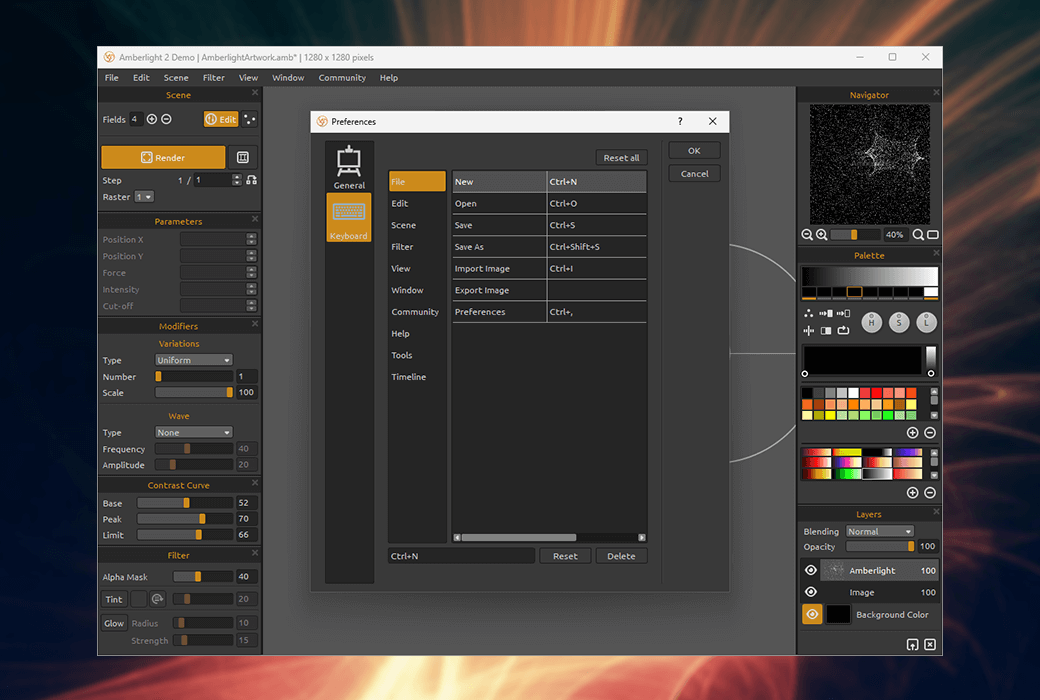Close the Preferences dialog
This screenshot has height=700, width=1040.
click(x=712, y=121)
